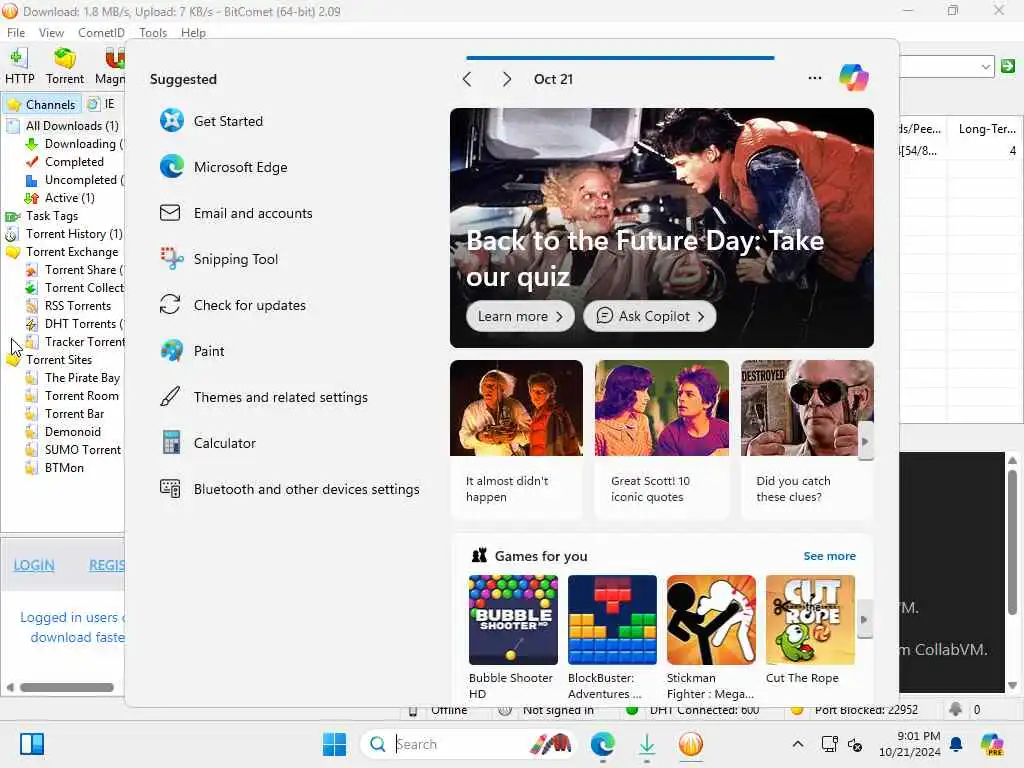Click the Copilot preview icon in the tray
This screenshot has height=768, width=1024.
point(992,744)
